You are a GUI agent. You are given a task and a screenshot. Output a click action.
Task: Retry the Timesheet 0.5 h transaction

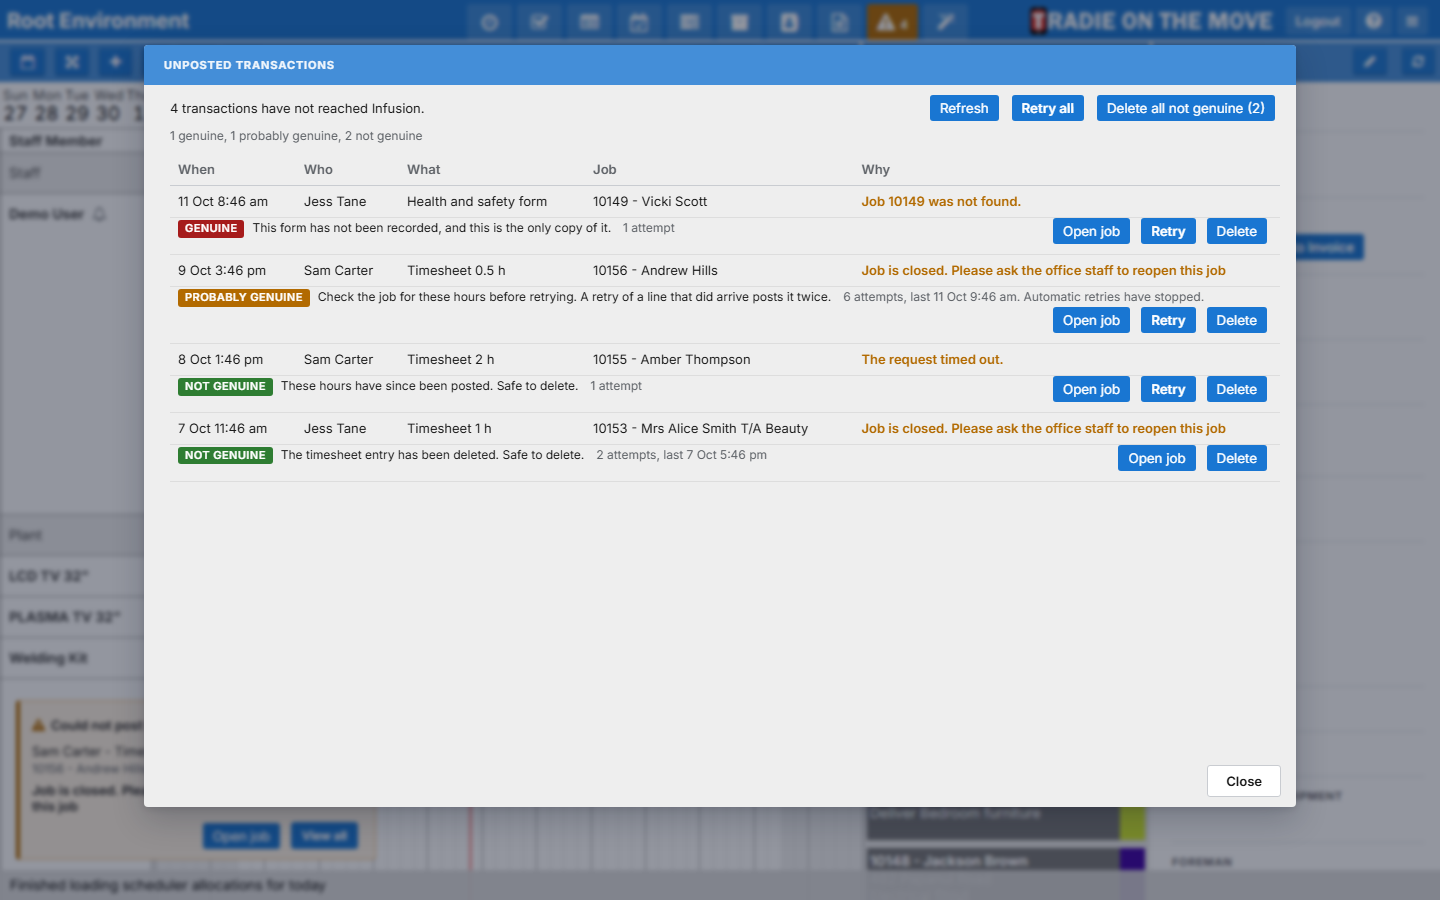[1168, 320]
